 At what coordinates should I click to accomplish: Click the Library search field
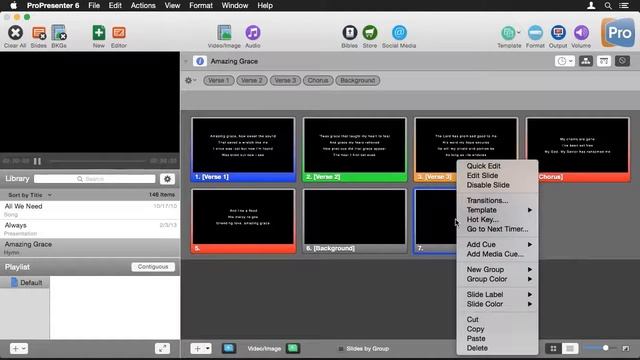(x=95, y=179)
